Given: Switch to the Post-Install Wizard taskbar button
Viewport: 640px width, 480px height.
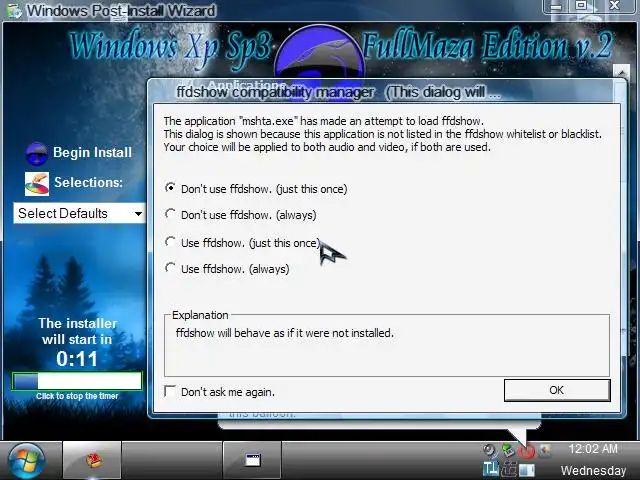Looking at the screenshot, I should click(92, 460).
